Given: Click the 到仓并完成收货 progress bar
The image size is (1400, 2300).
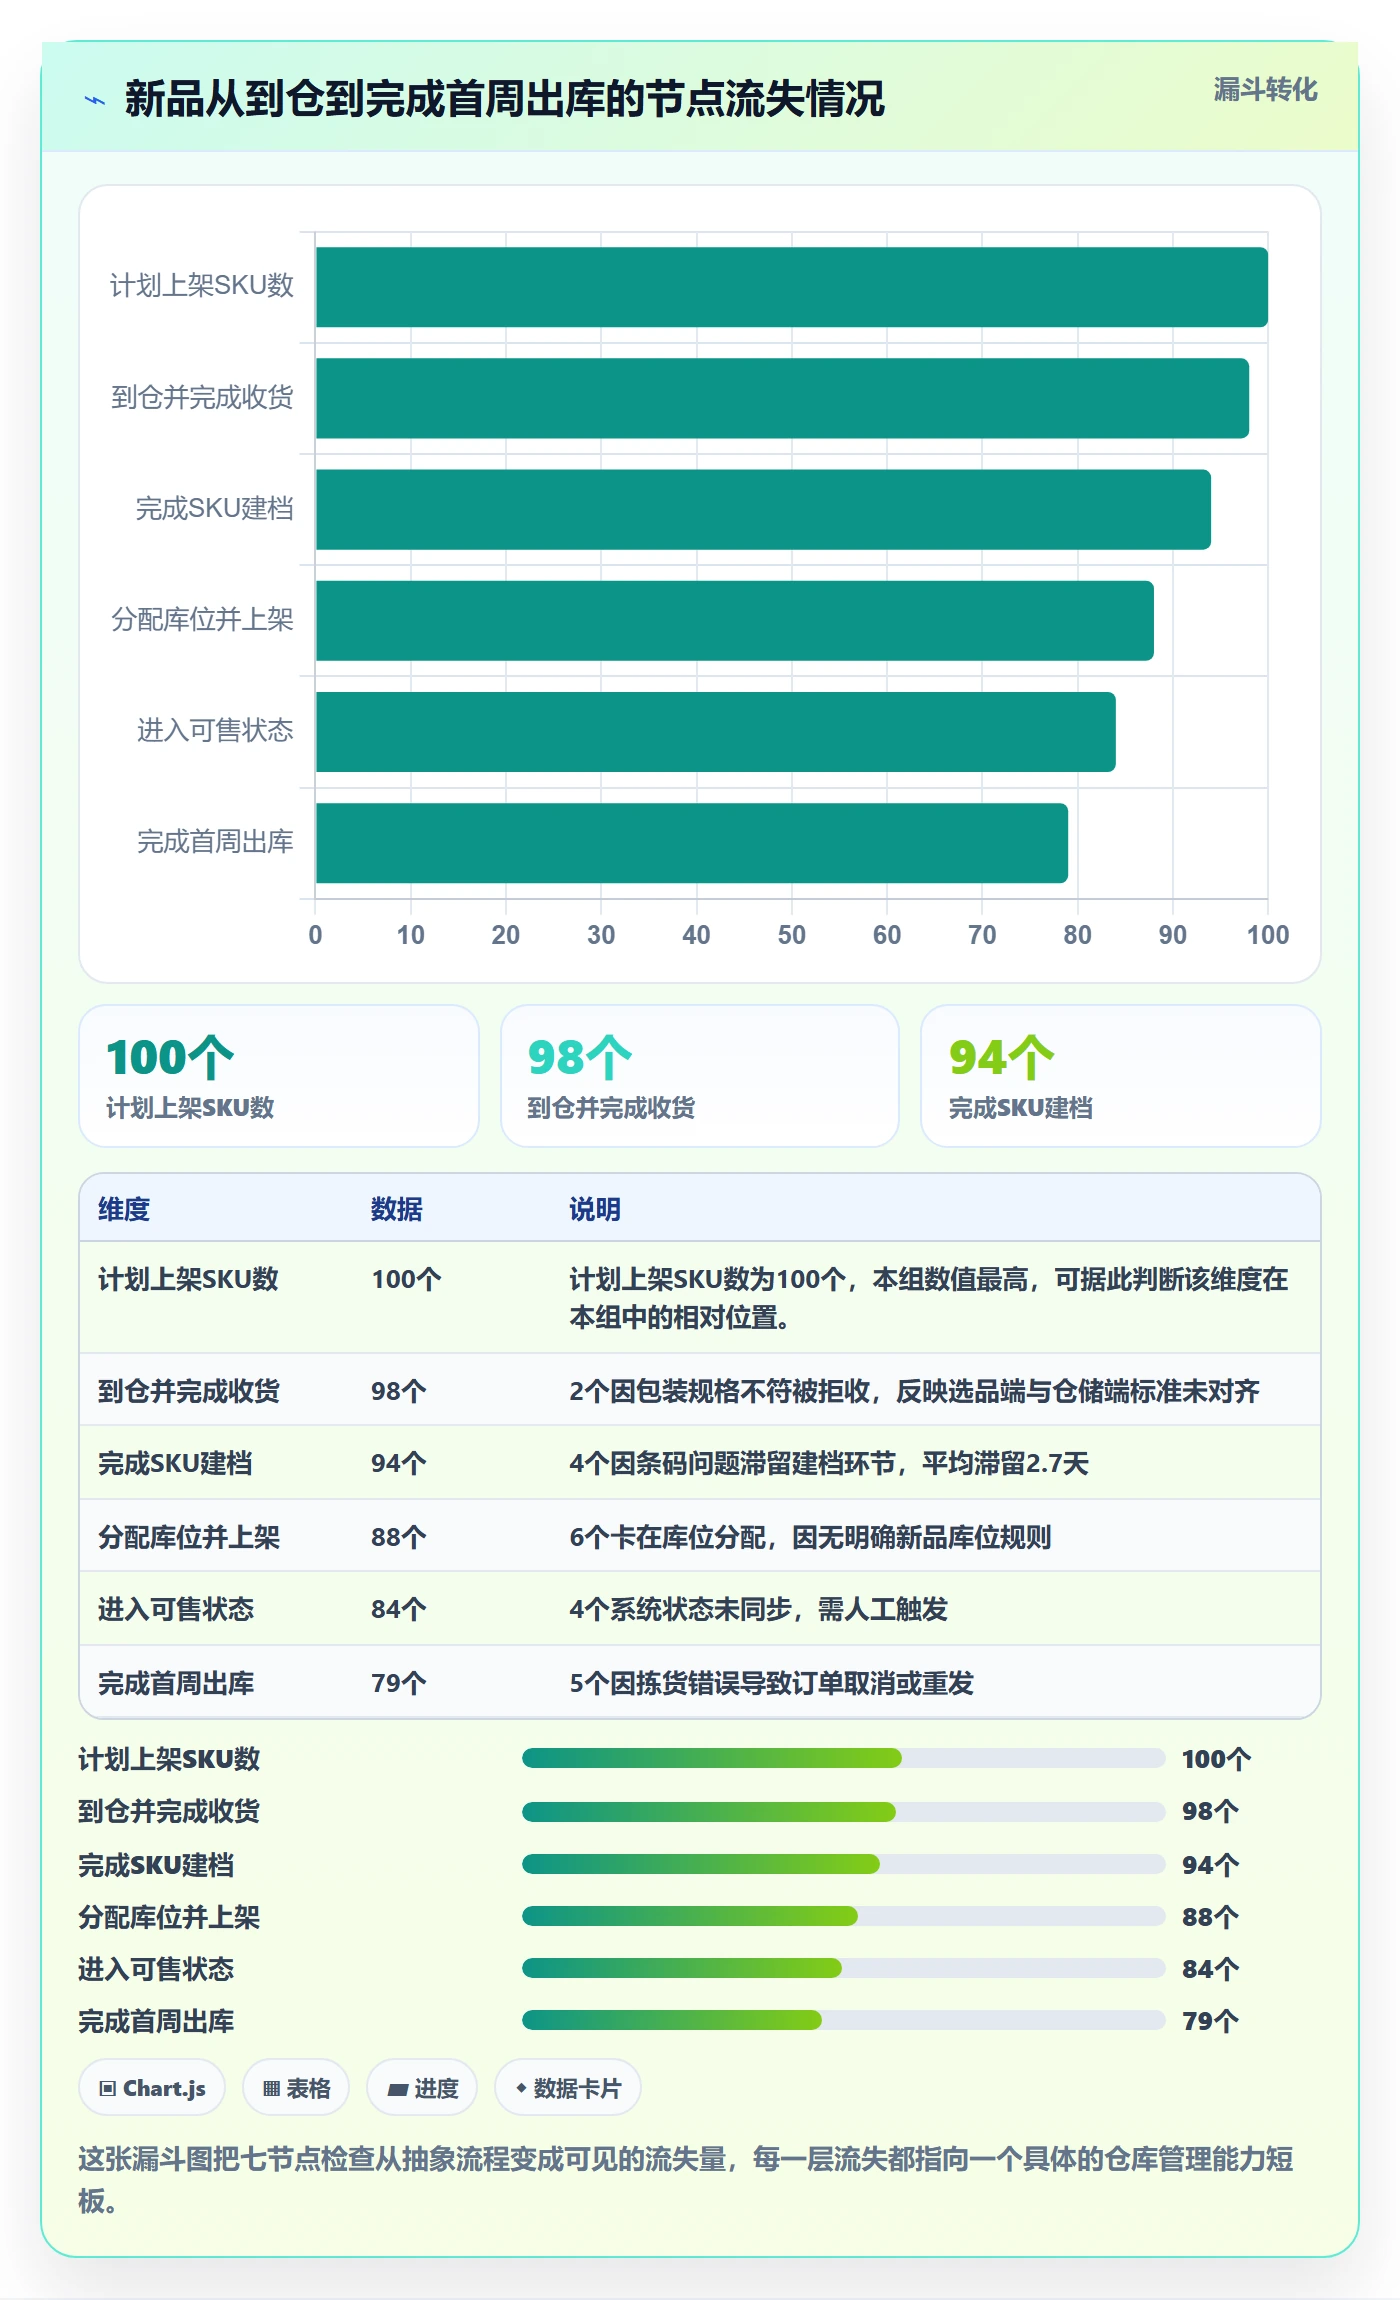Looking at the screenshot, I should coord(843,1811).
